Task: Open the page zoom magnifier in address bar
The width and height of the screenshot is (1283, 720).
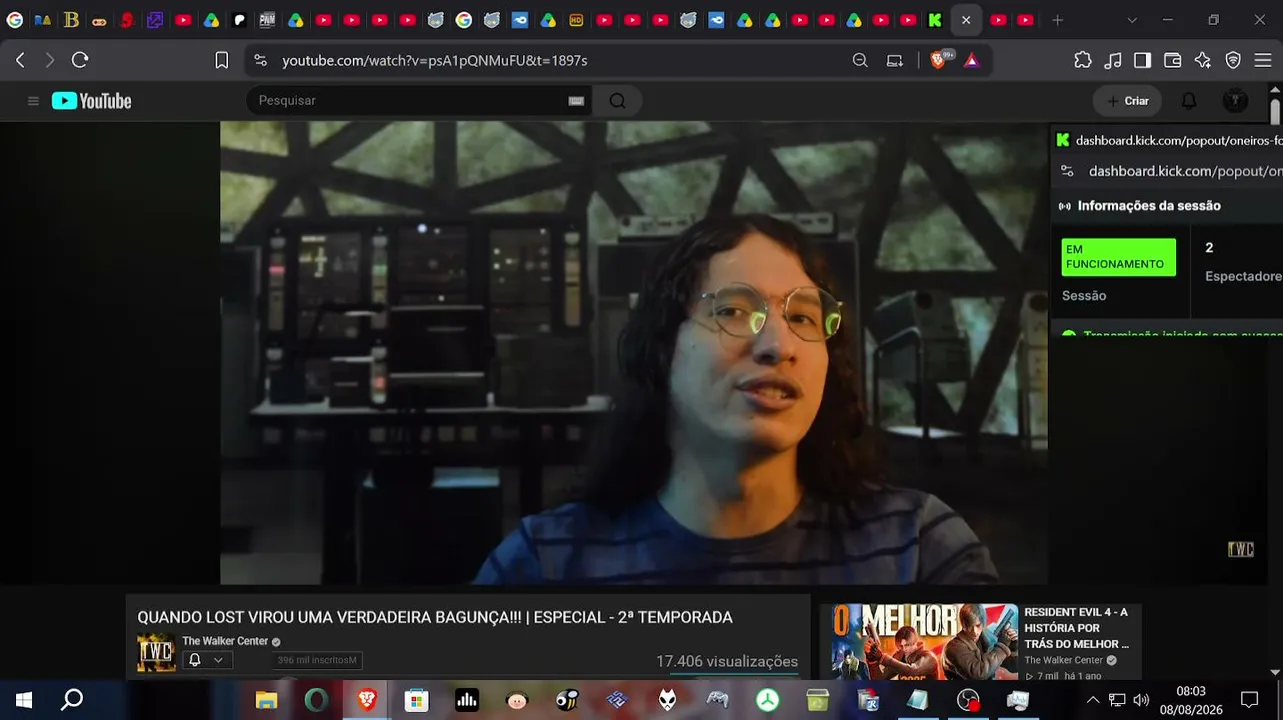Action: pyautogui.click(x=860, y=60)
